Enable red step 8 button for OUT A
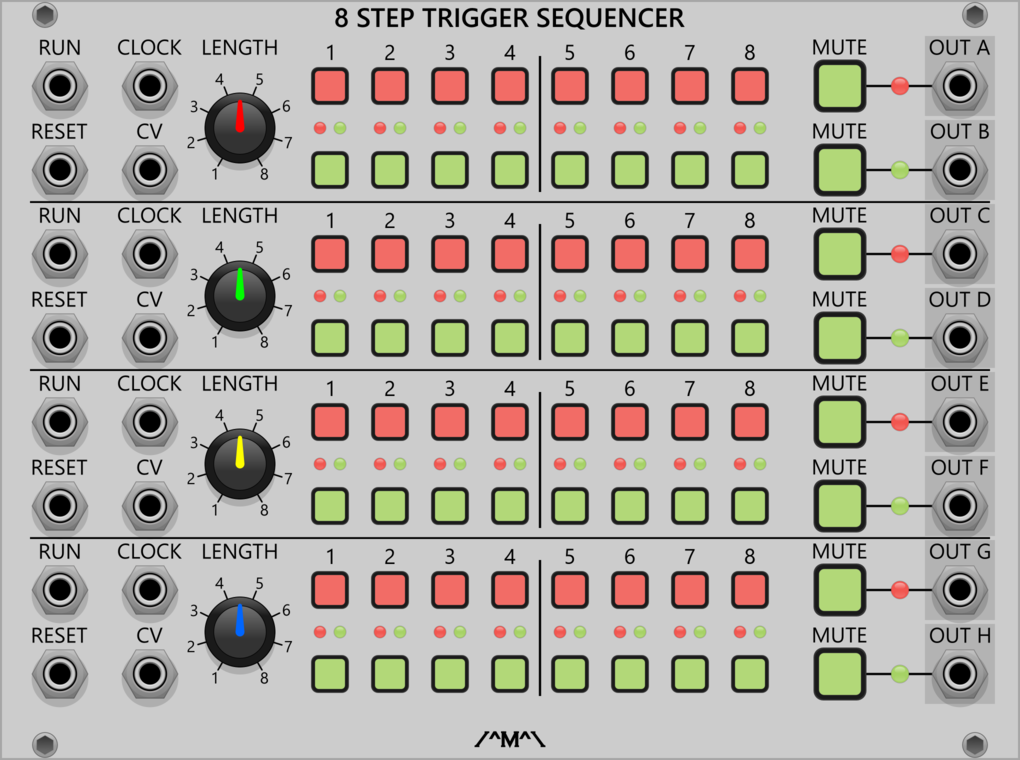This screenshot has width=1020, height=760. (x=749, y=86)
